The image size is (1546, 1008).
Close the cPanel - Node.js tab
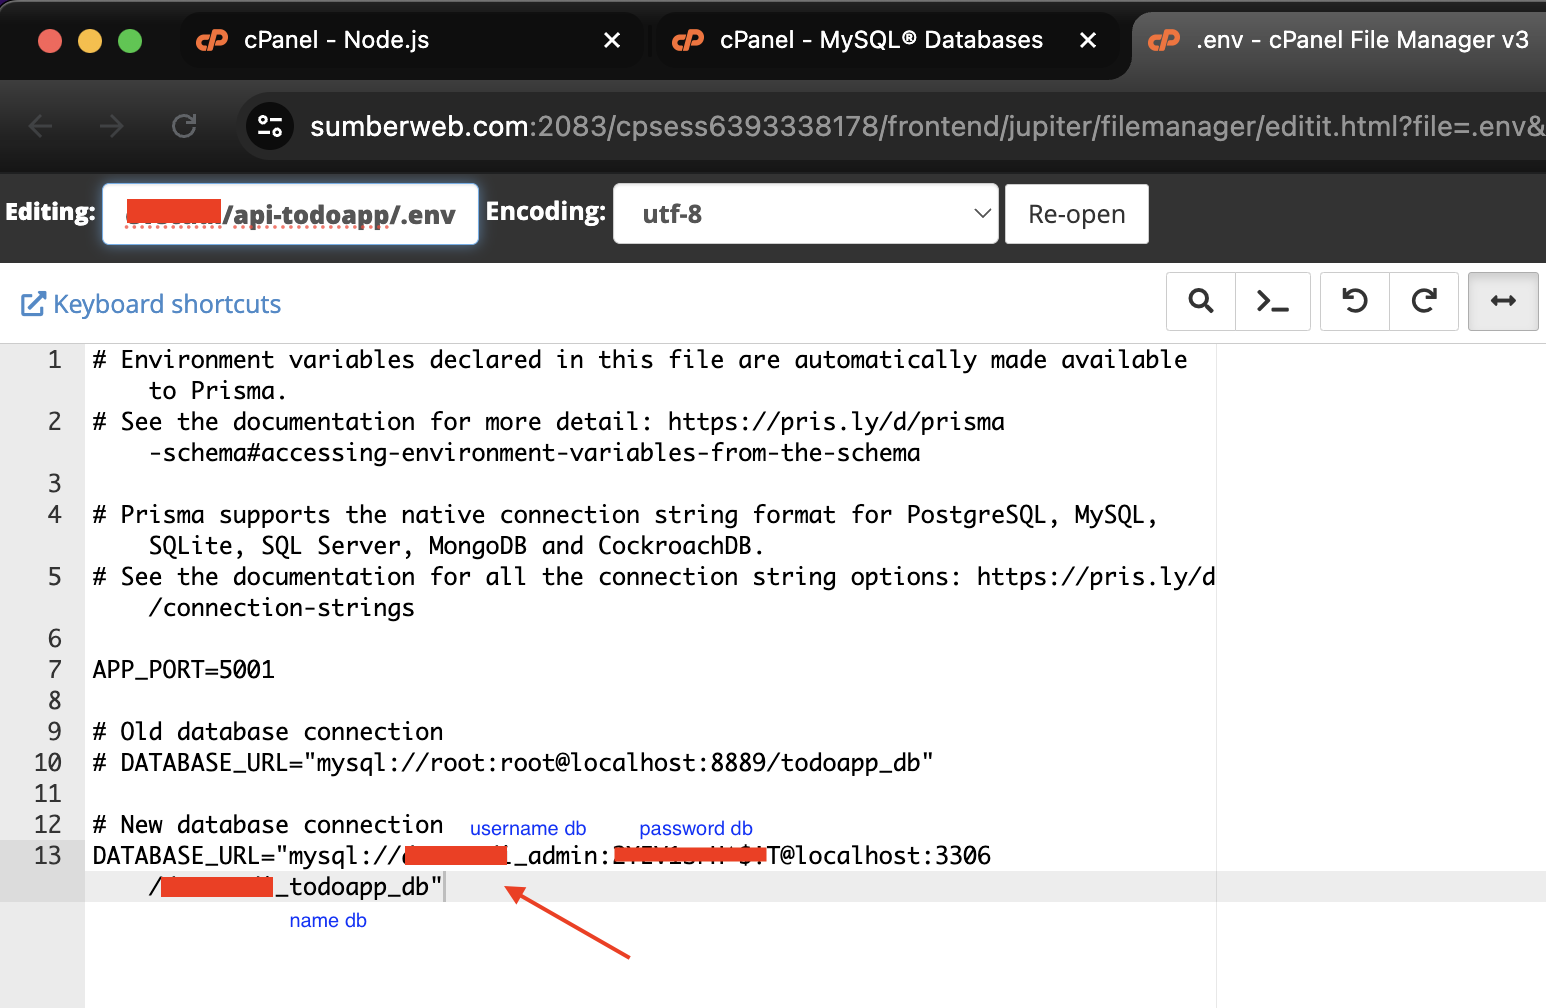click(x=612, y=40)
